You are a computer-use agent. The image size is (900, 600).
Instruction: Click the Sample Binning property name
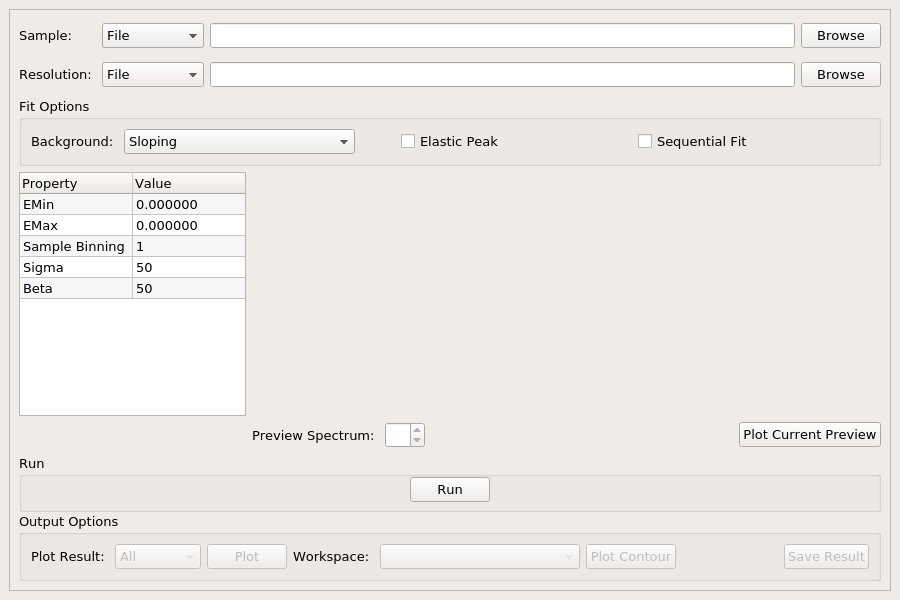[x=76, y=246]
